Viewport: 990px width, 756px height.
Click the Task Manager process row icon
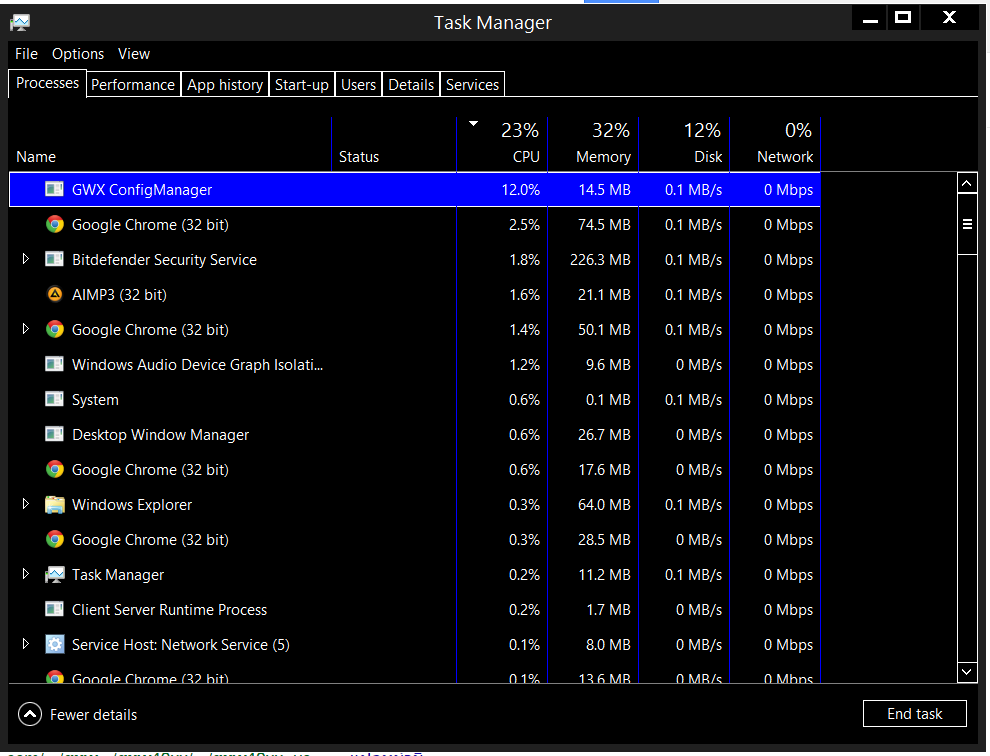pos(55,575)
